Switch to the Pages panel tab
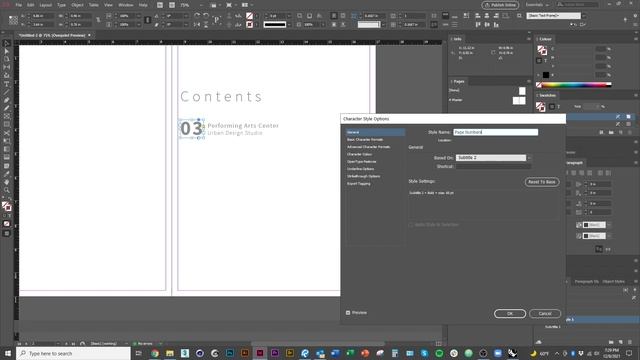Screen dimensions: 640x360 pyautogui.click(x=458, y=82)
